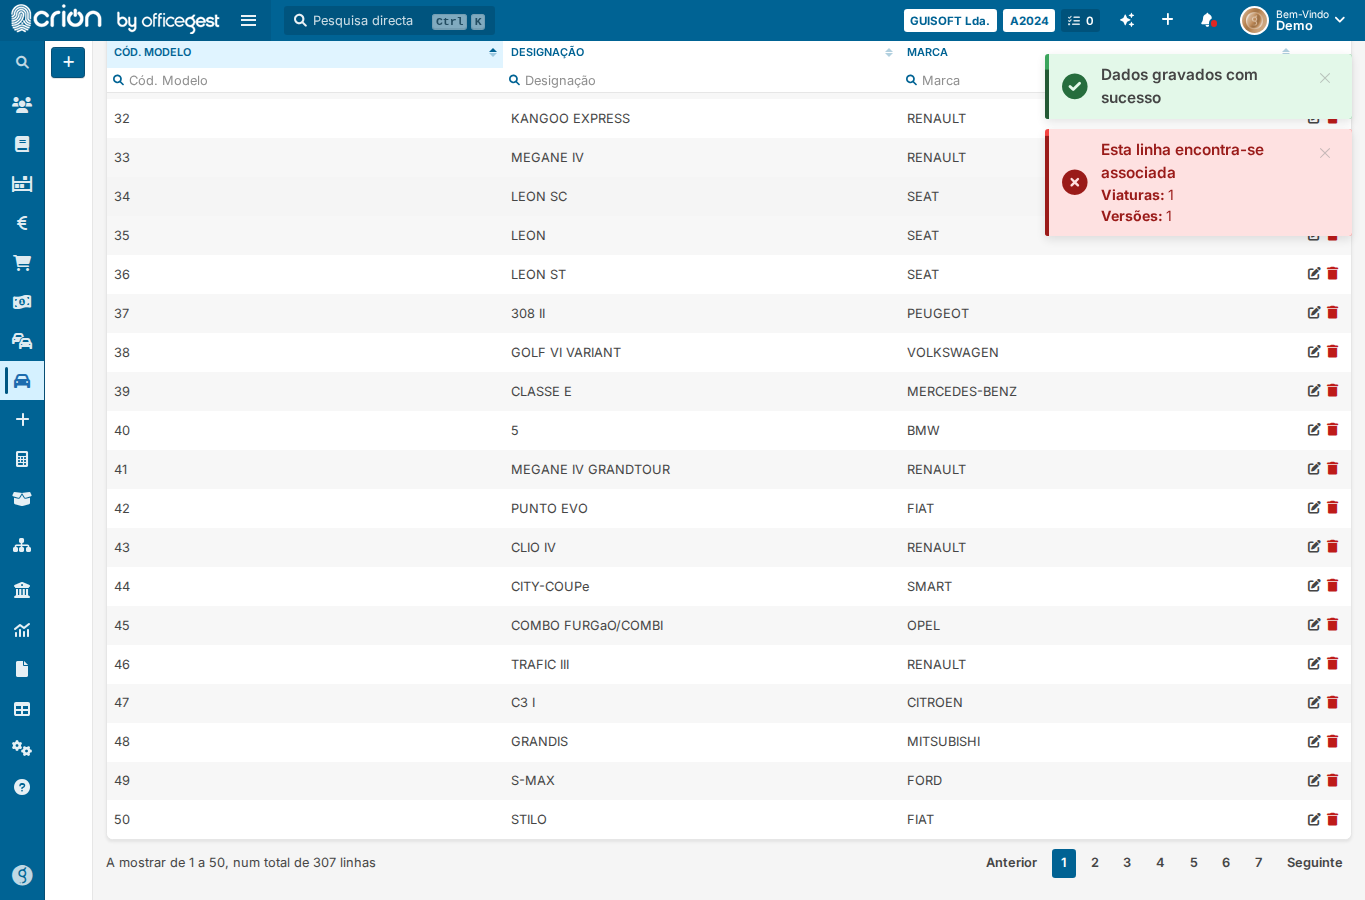Screen dimensions: 1365x900
Task: Sort by Designação column header
Action: [701, 52]
